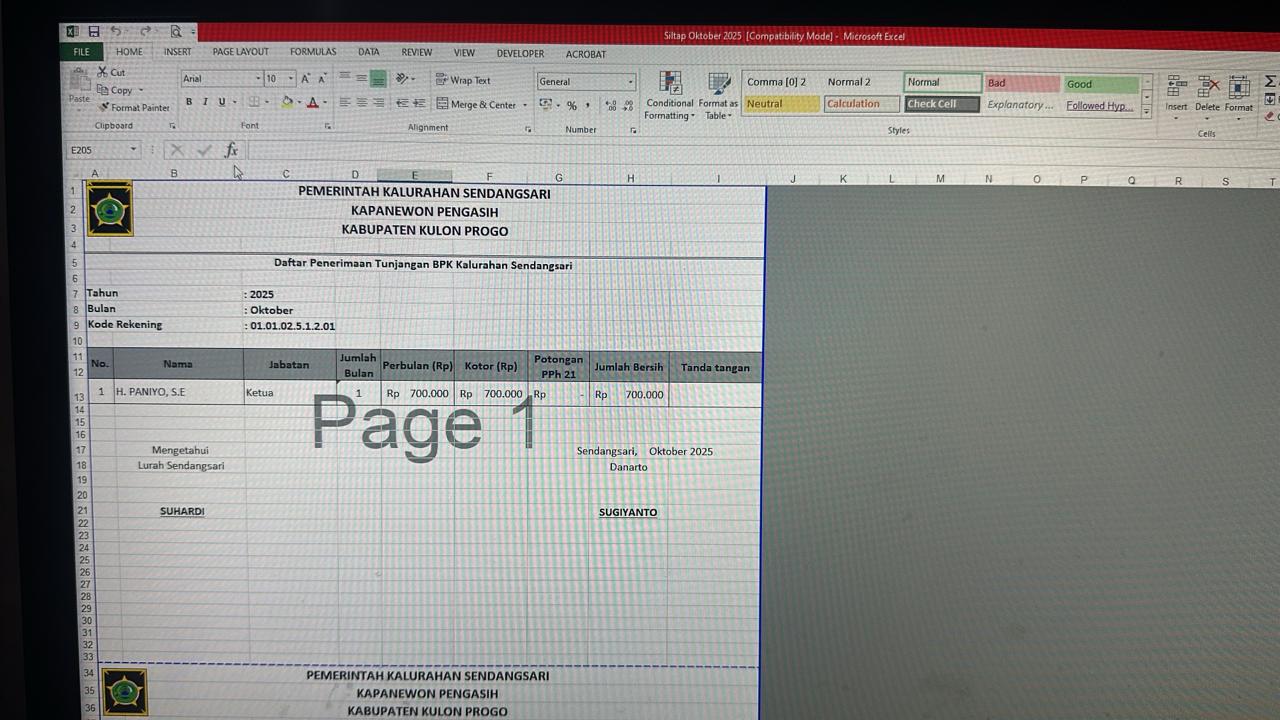
Task: Open the Arial font name dropdown
Action: (258, 78)
